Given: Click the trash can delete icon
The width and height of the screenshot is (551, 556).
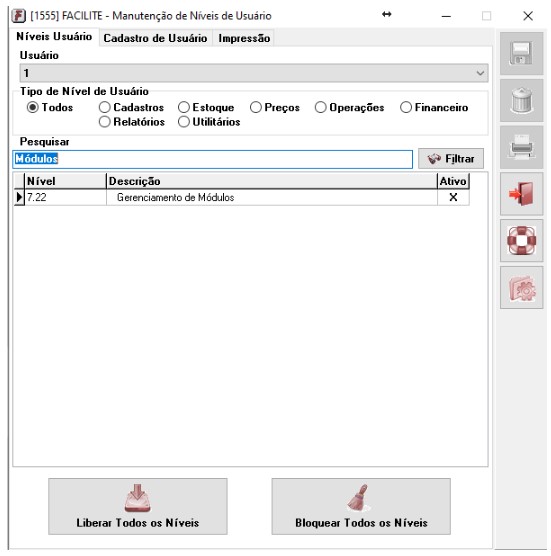Looking at the screenshot, I should tap(521, 100).
